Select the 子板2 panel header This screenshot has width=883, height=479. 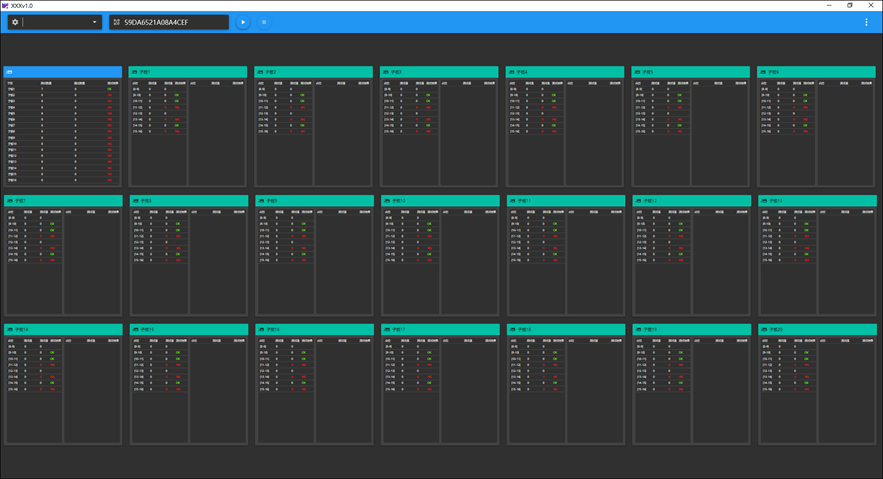[x=313, y=72]
